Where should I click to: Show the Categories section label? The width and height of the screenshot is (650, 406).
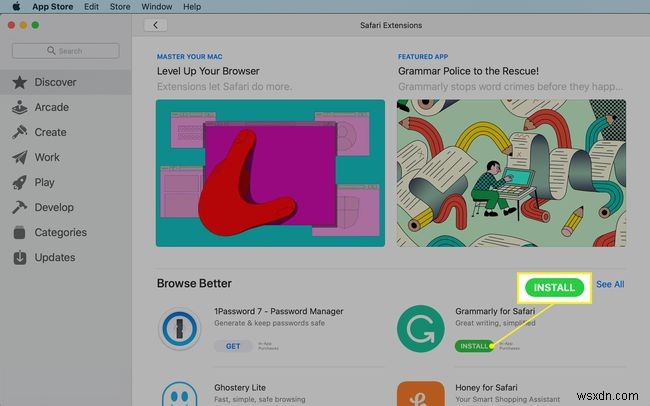coord(61,232)
